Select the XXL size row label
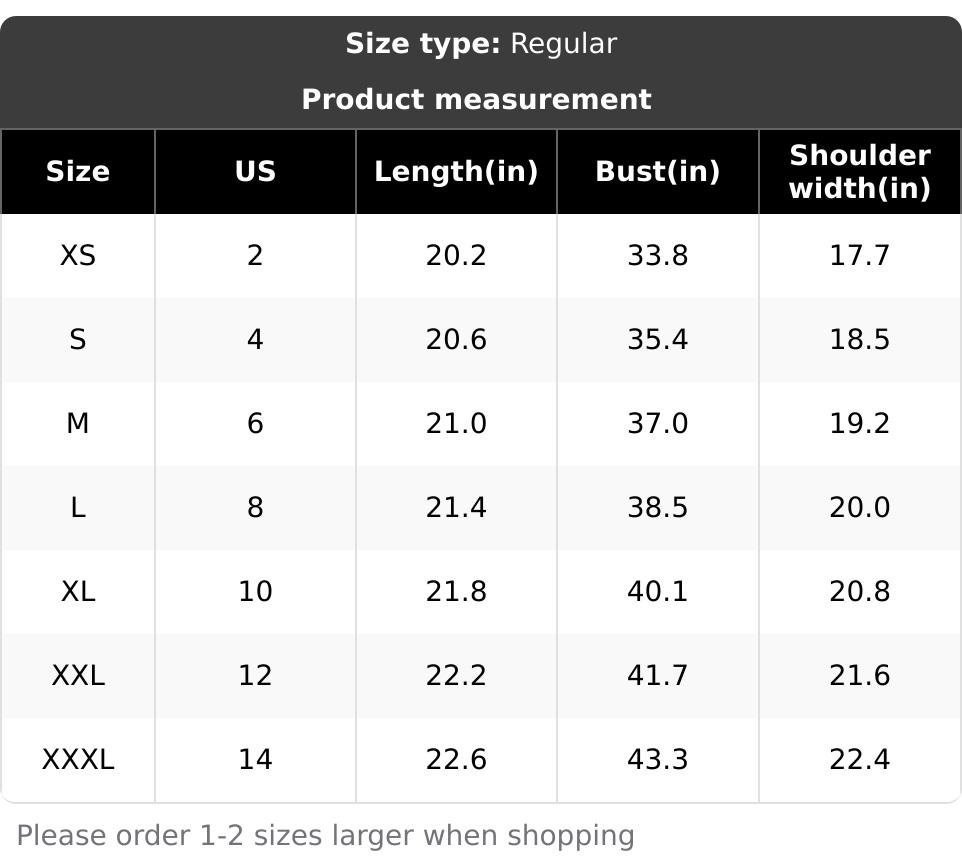The width and height of the screenshot is (962, 868). [78, 676]
